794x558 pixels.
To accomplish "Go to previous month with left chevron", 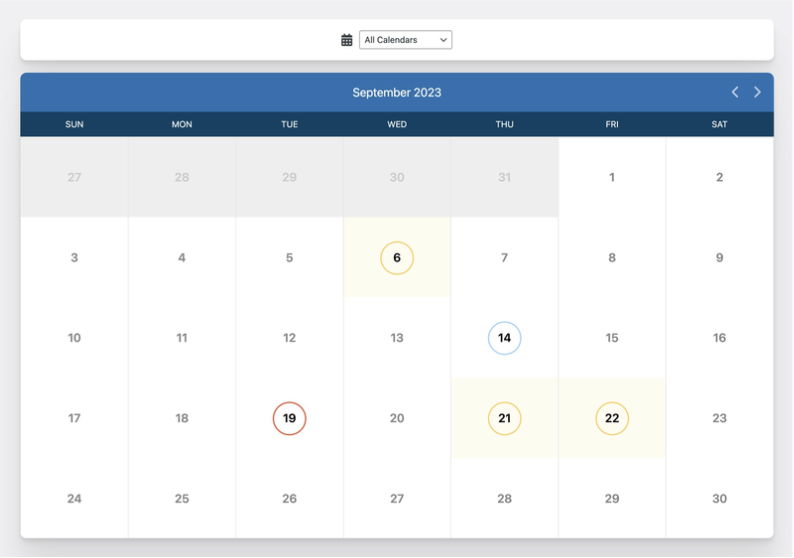I will (x=735, y=92).
